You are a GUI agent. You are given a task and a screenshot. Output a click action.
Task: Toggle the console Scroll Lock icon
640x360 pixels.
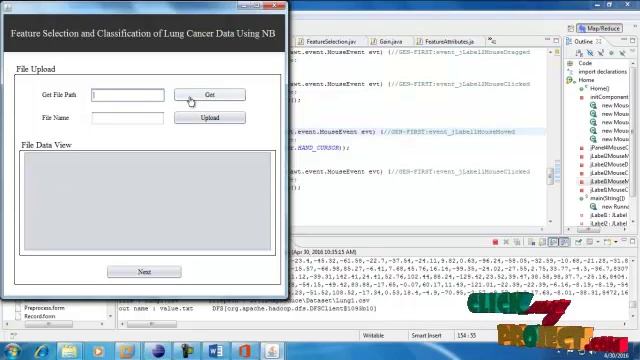pyautogui.click(x=542, y=242)
